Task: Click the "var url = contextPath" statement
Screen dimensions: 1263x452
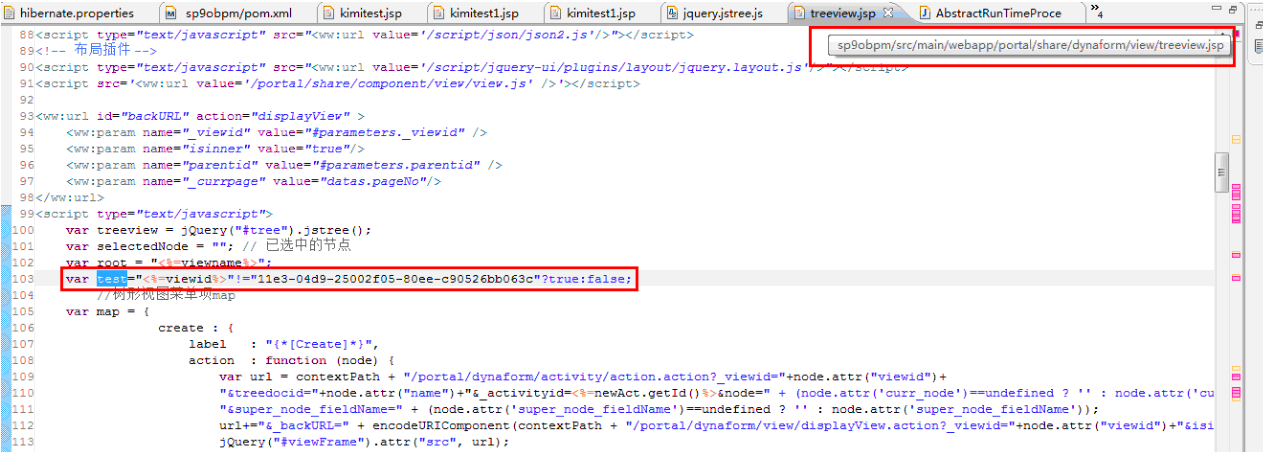Action: (581, 377)
